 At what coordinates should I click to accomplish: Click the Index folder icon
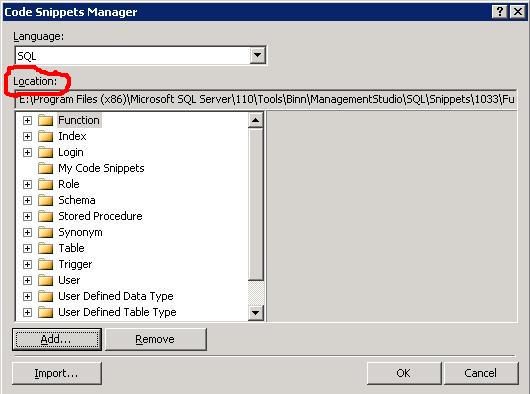tap(45, 136)
